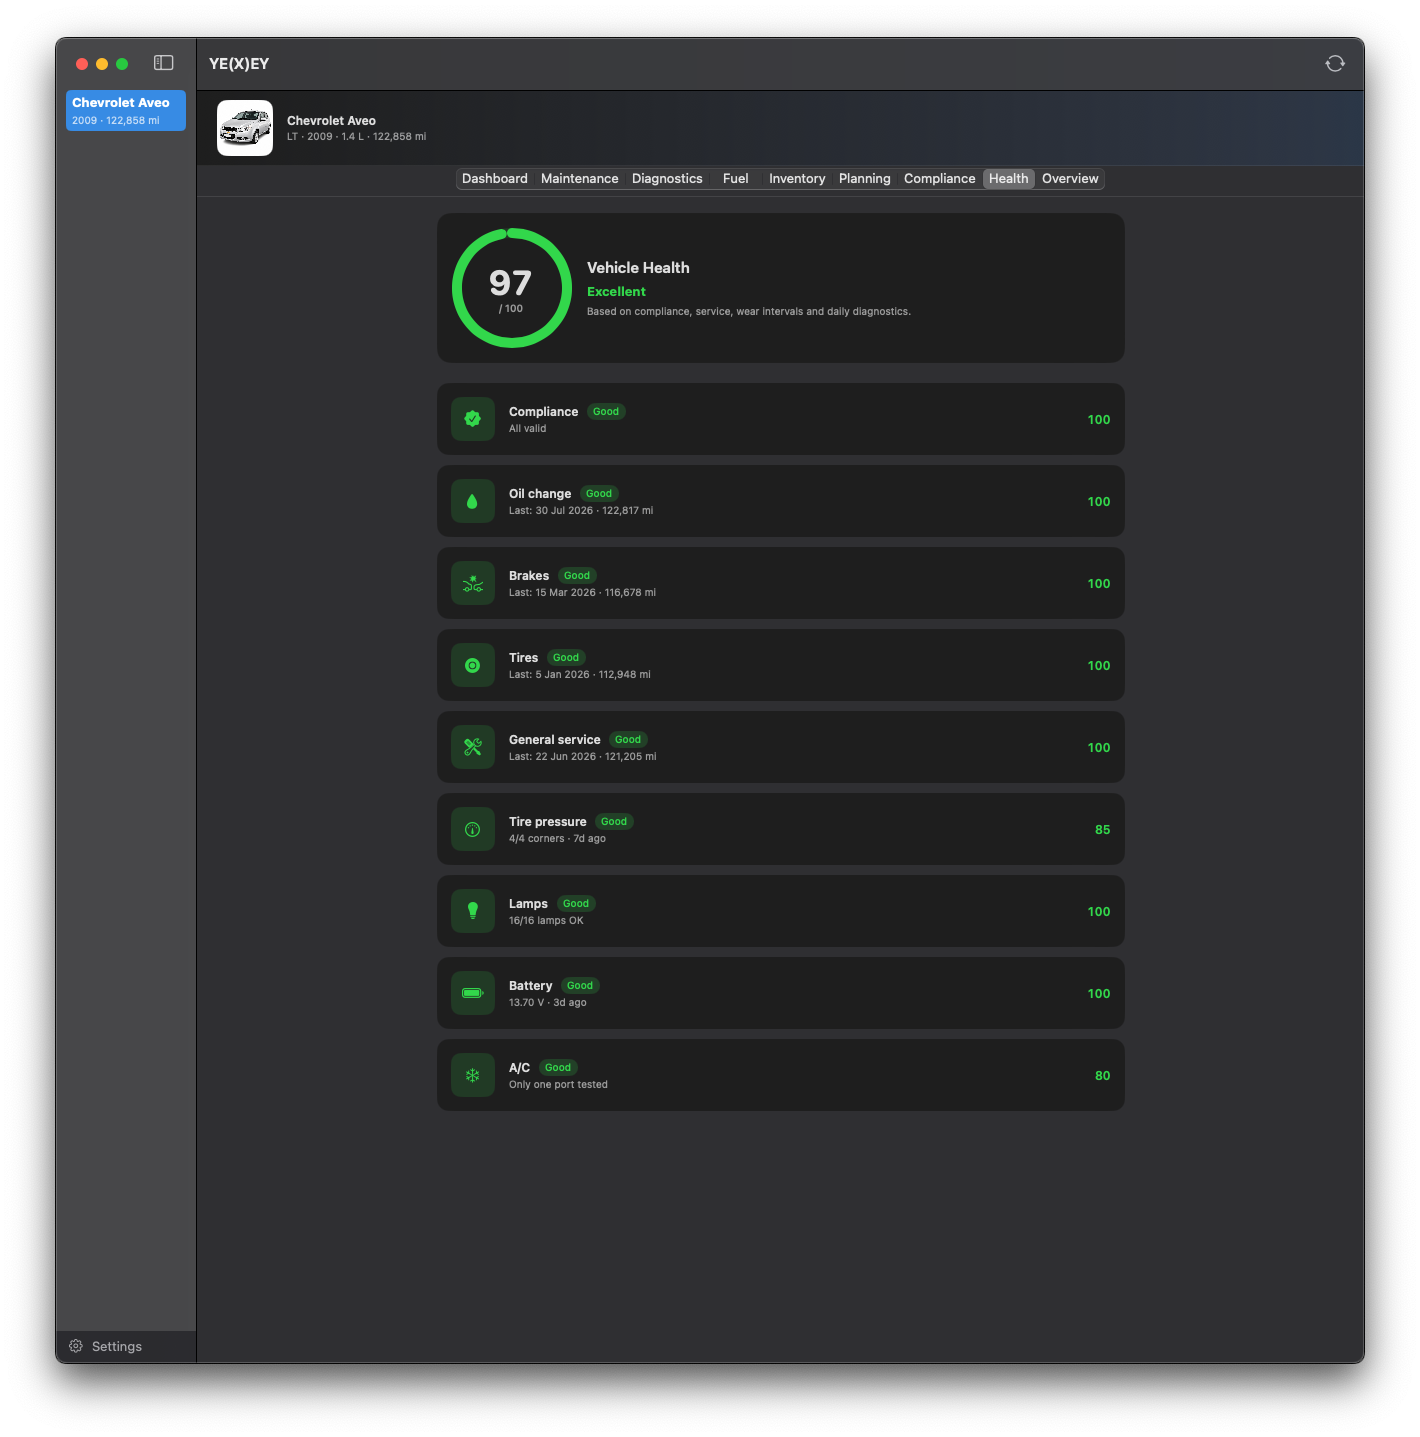Click the Battery score 100
Screen dimensions: 1420x1437
pos(1099,994)
